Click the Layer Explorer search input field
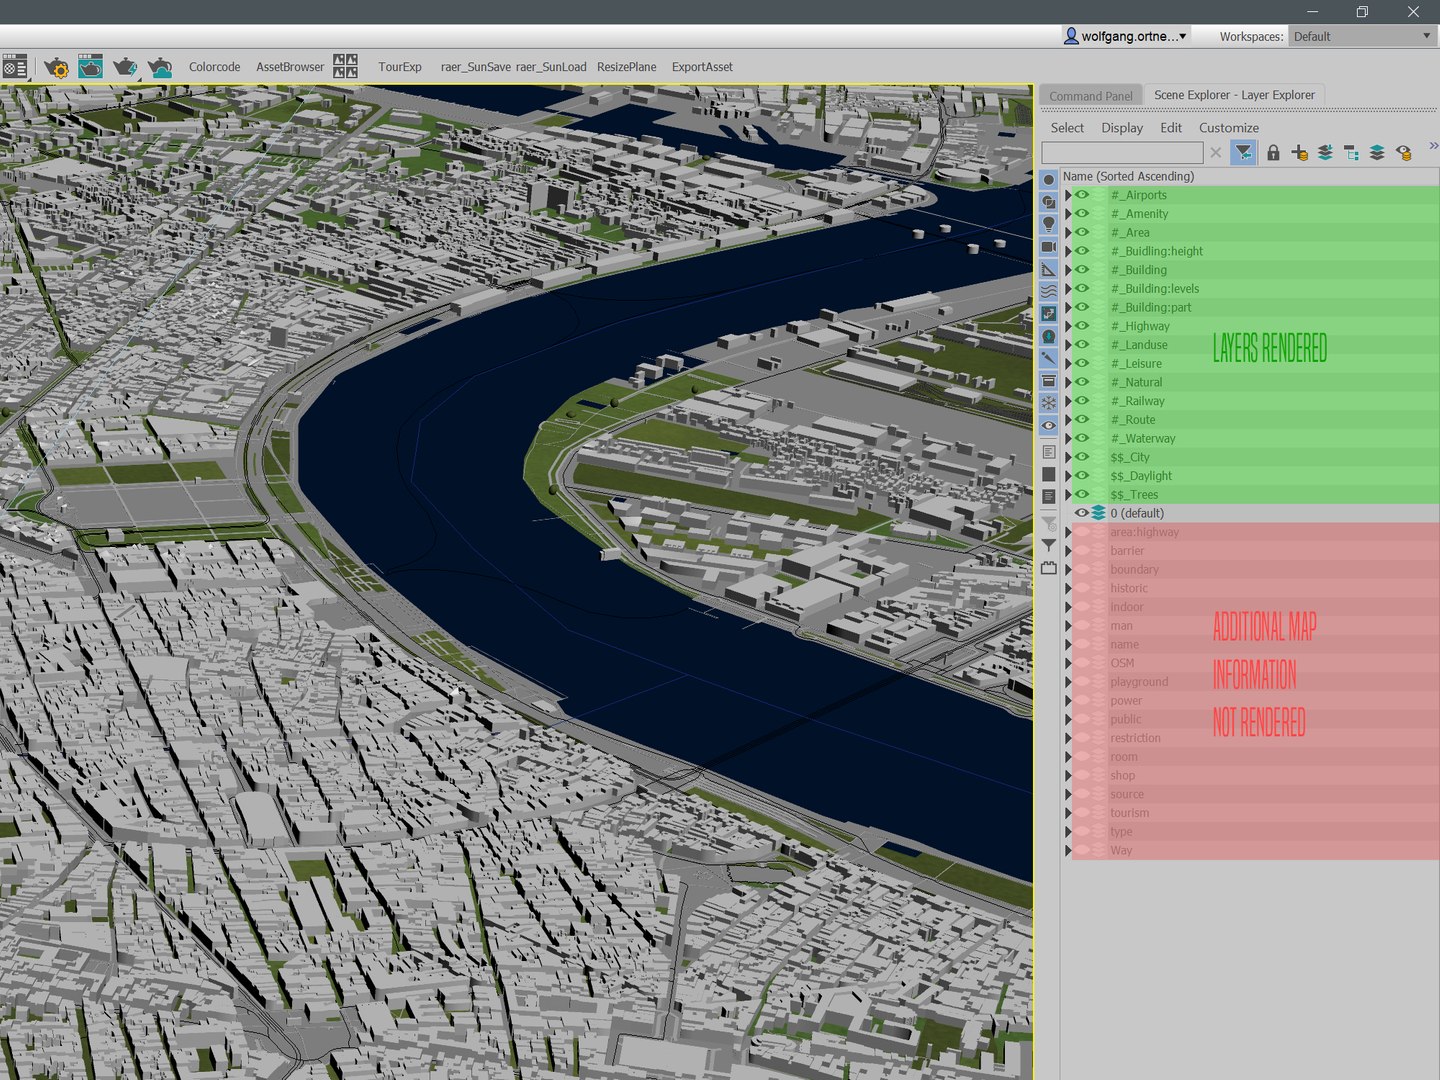The image size is (1440, 1080). click(x=1122, y=152)
